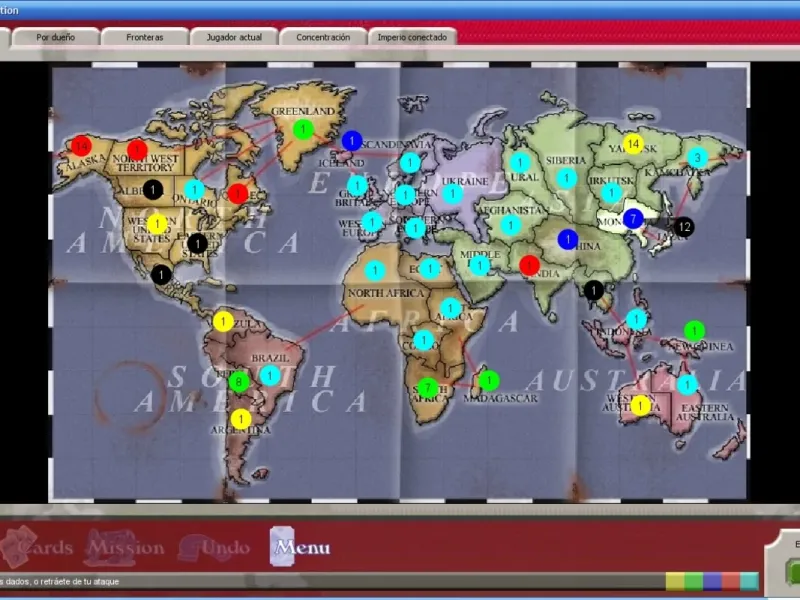
Task: Select the green army on New Guinea
Action: pos(694,331)
